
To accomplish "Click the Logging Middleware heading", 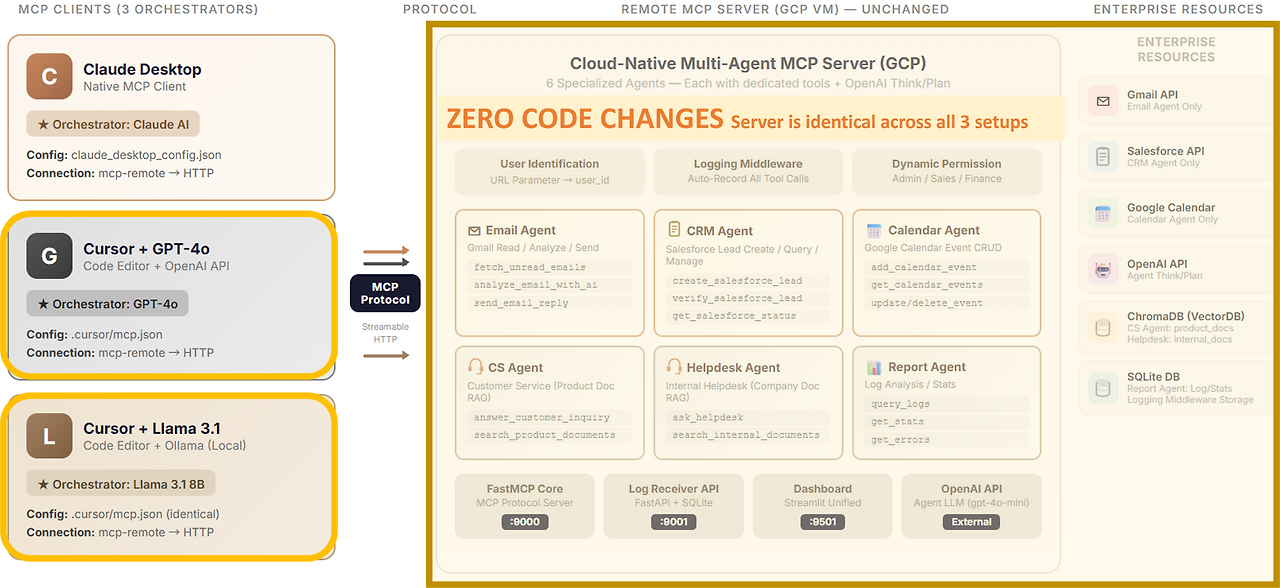I will click(x=748, y=164).
